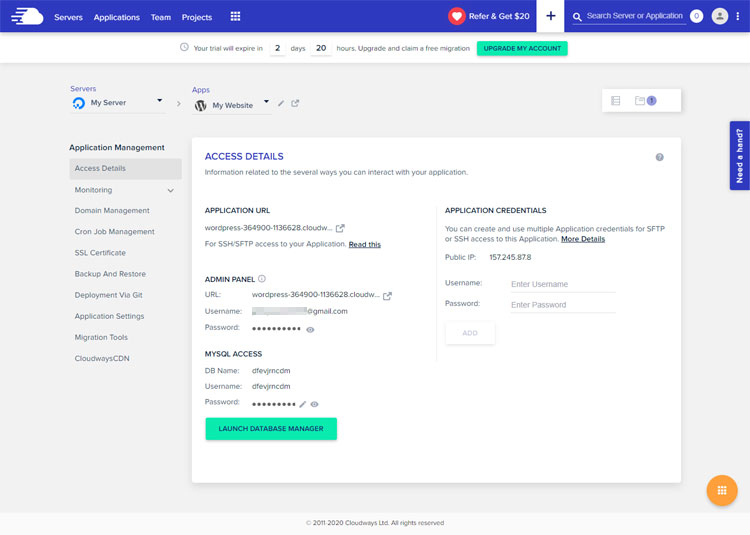
Task: Click the orange floating grid button
Action: [722, 490]
